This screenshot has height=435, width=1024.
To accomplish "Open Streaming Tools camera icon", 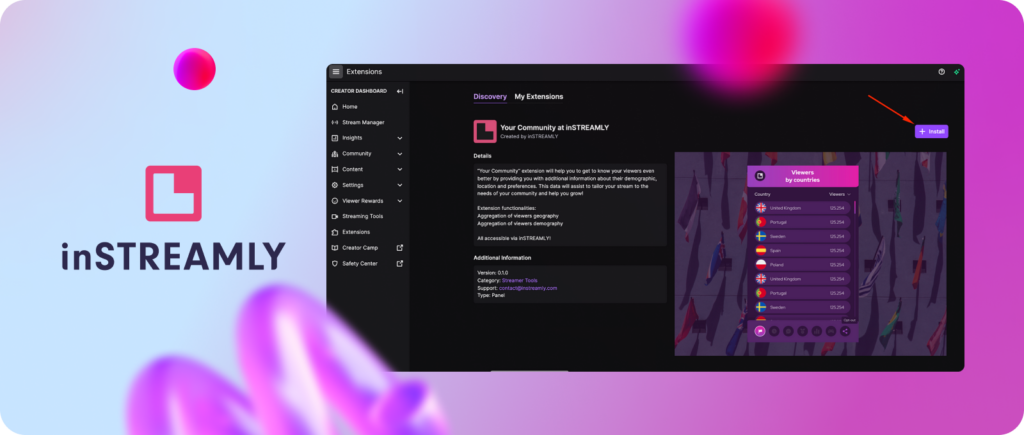I will click(335, 216).
